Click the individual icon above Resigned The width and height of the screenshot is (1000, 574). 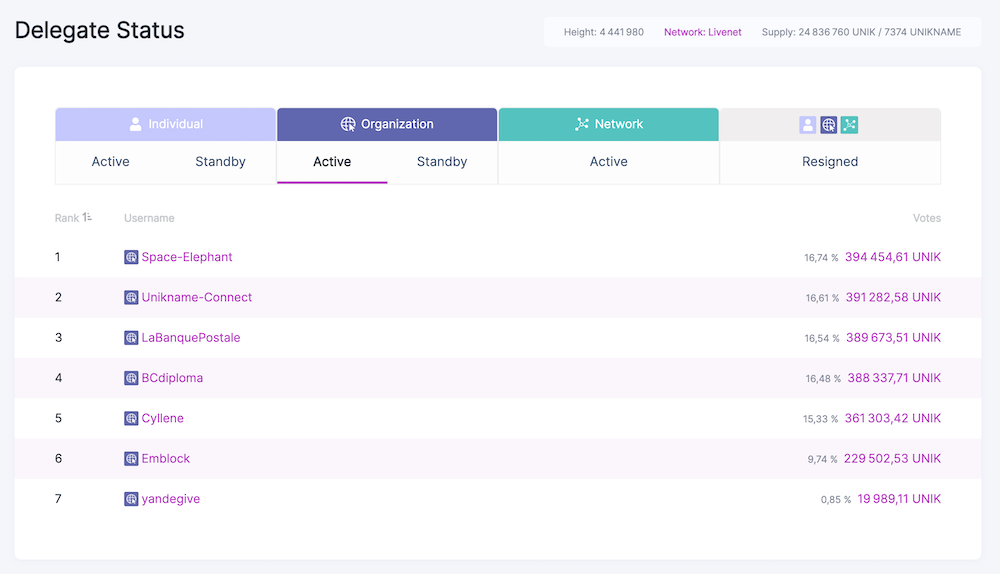click(x=807, y=125)
